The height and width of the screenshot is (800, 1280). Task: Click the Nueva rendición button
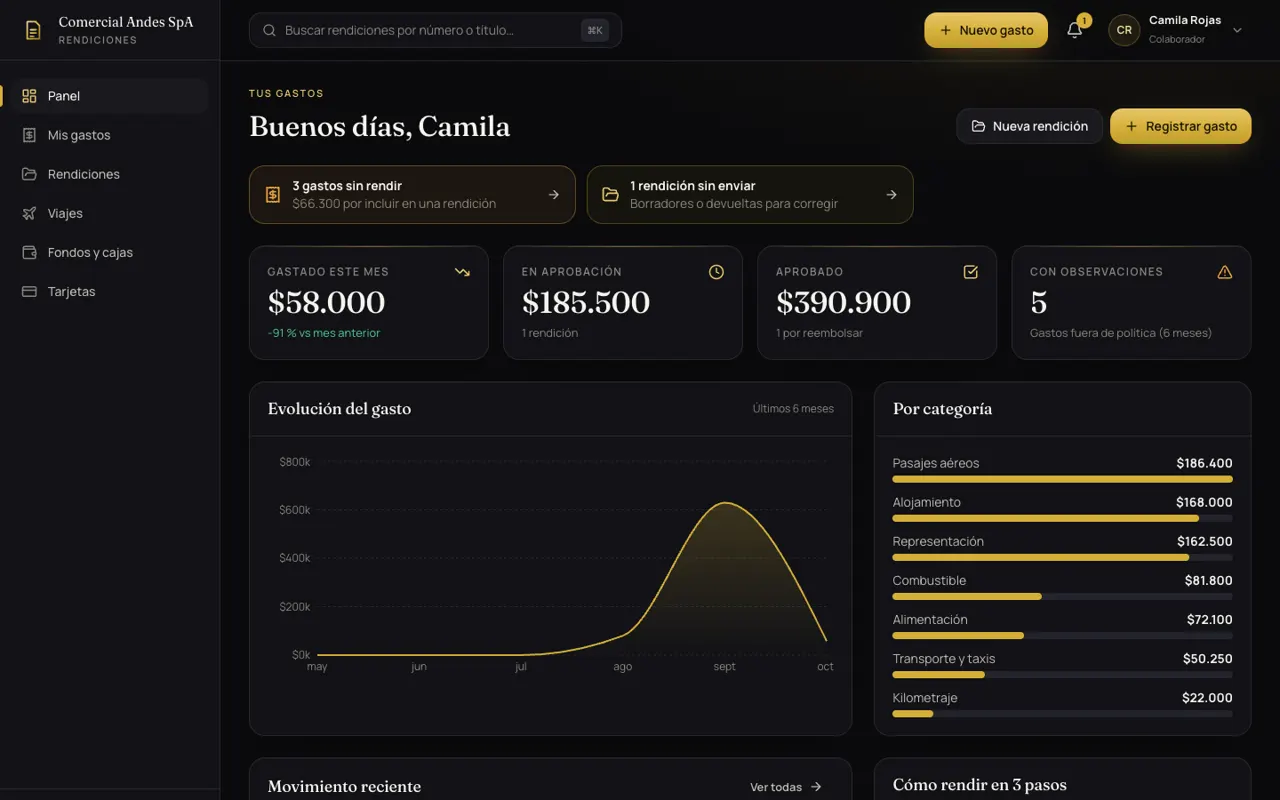[1030, 126]
